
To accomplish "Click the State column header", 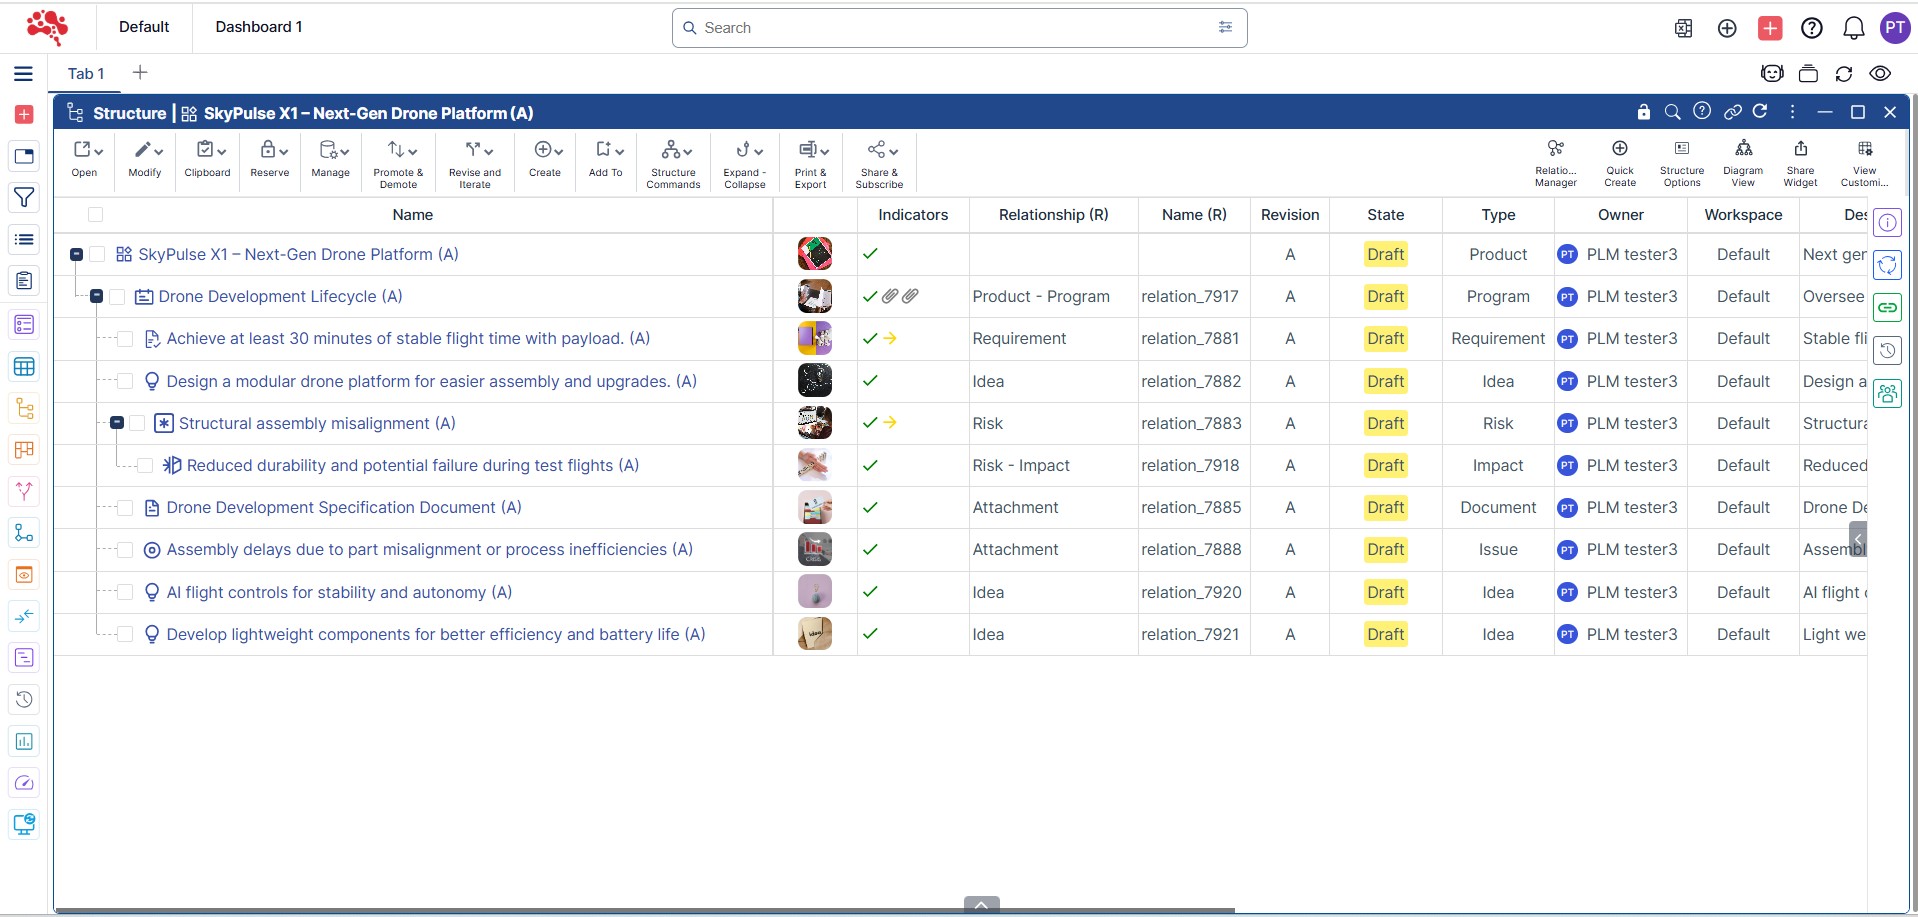I will [x=1385, y=215].
